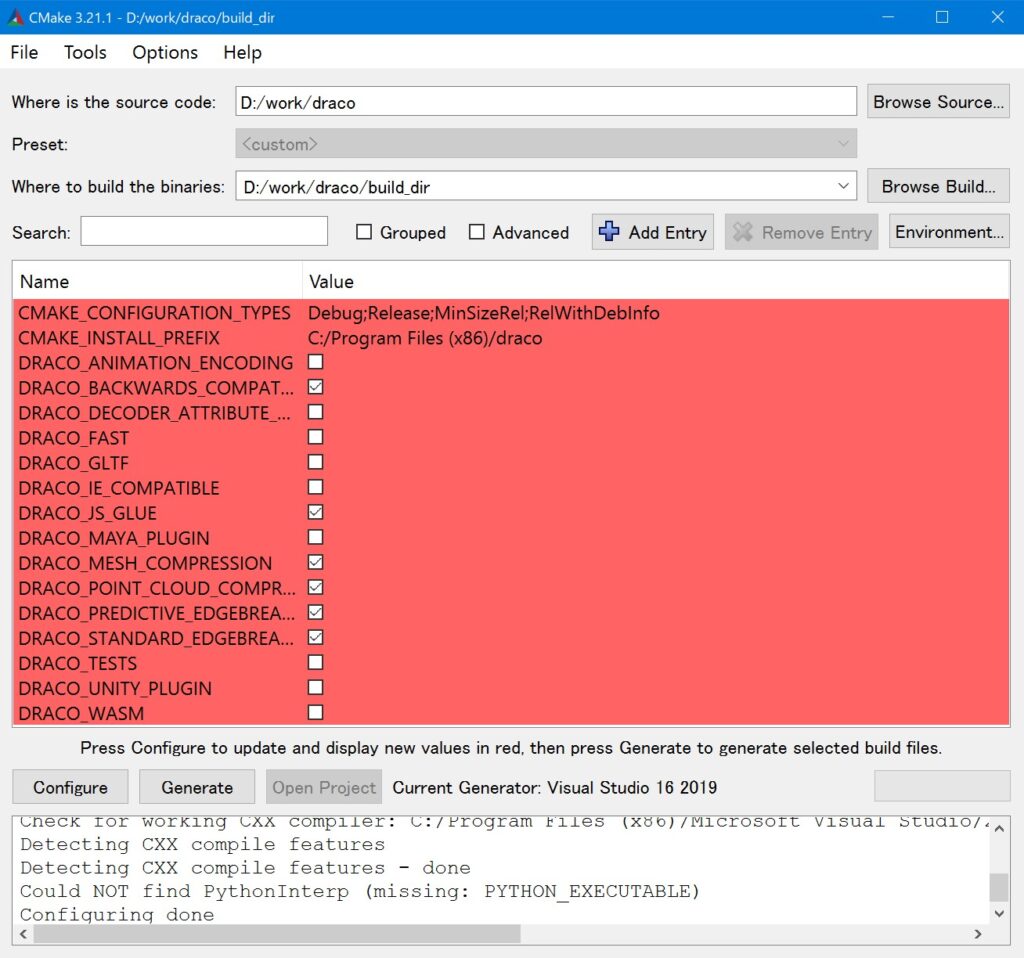Expand the build binaries path dropdown

click(x=843, y=186)
